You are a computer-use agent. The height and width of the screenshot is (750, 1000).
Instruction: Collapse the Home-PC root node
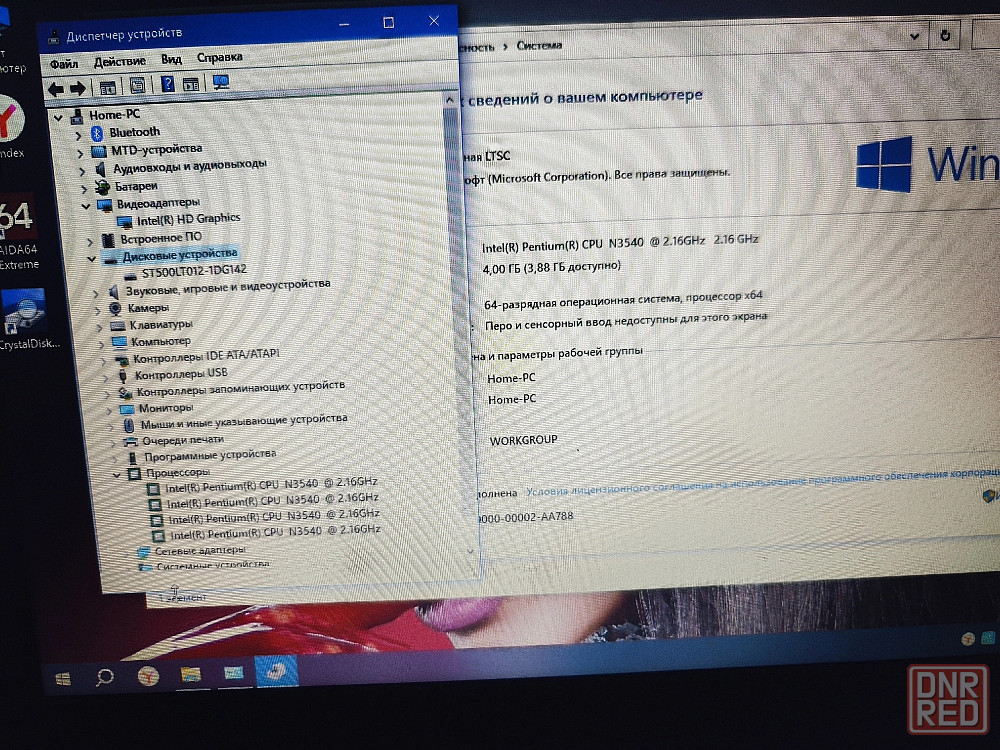point(59,118)
